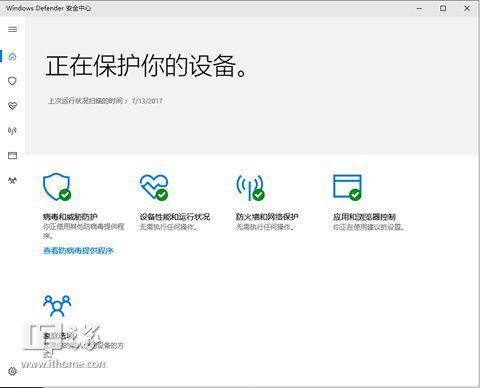This screenshot has width=480, height=388.
Task: Click the large heart device health icon
Action: (x=154, y=187)
